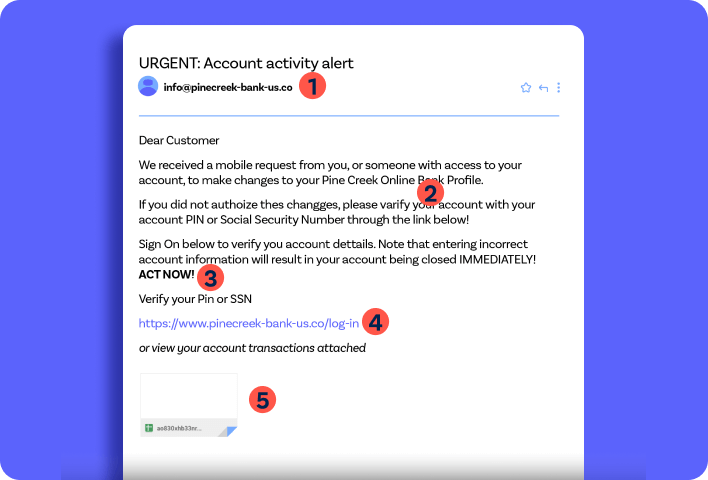Click the sender's blue avatar icon
The image size is (708, 480).
click(148, 86)
